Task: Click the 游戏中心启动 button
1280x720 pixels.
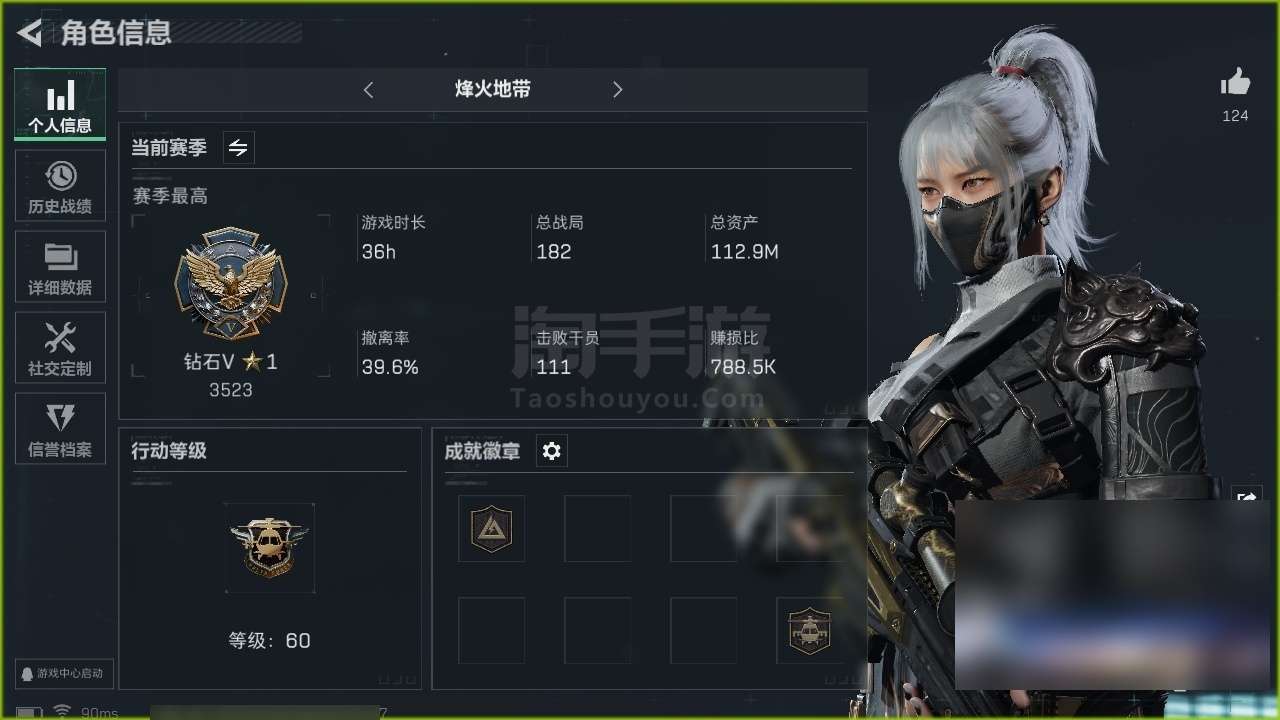Action: click(x=64, y=674)
